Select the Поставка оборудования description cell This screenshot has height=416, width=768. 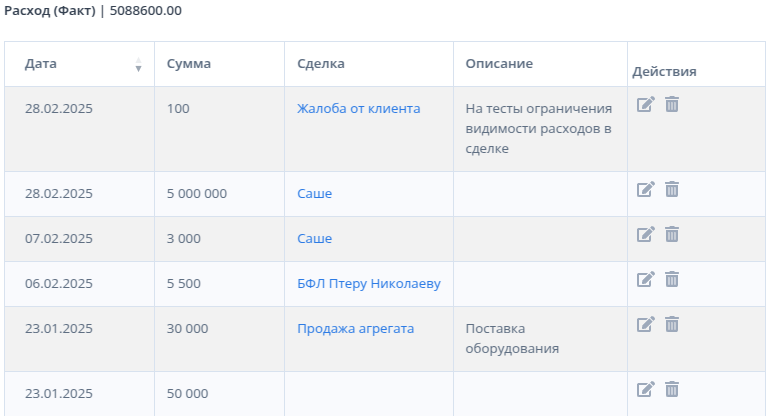click(x=540, y=339)
